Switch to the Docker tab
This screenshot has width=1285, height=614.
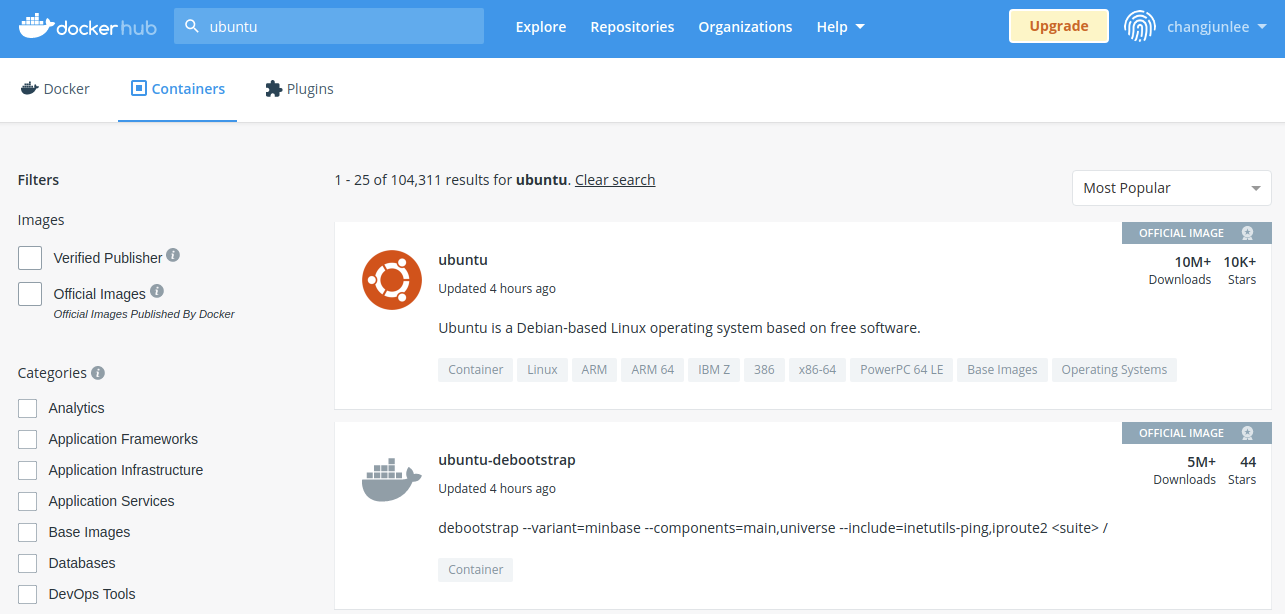(x=55, y=89)
